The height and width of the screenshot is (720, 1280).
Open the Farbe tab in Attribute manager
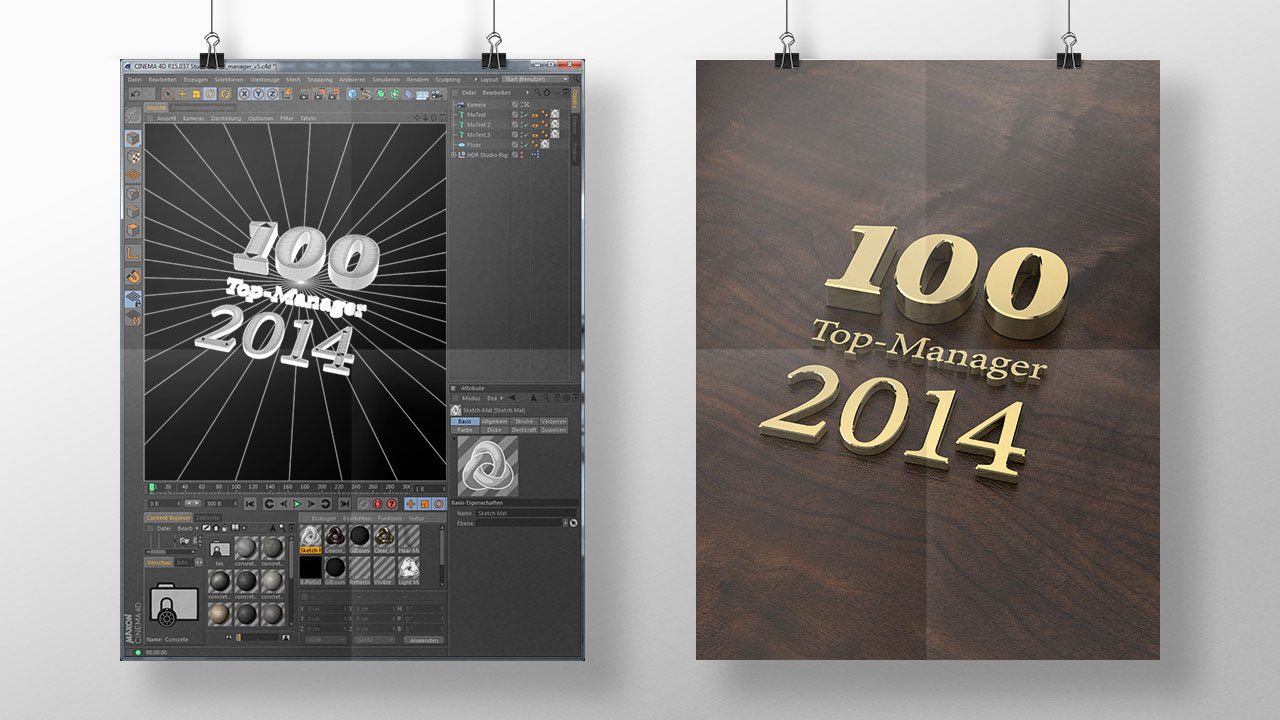click(x=465, y=430)
